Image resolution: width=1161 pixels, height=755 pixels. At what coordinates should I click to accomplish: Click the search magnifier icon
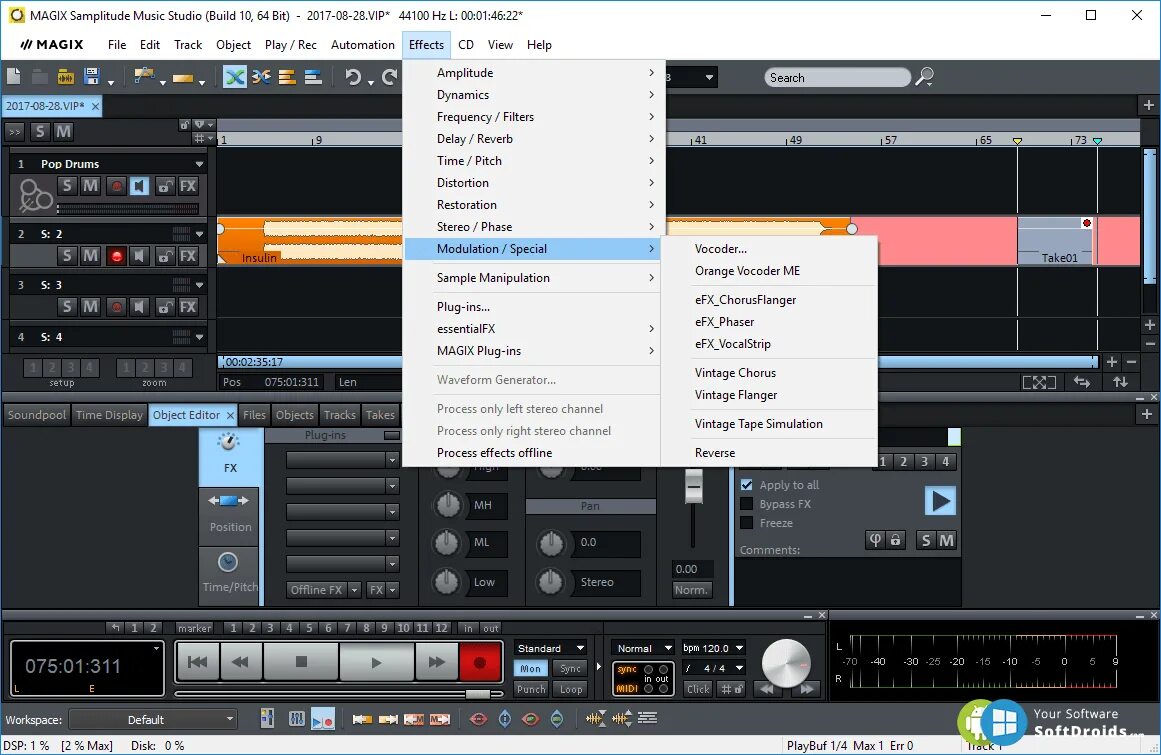point(924,76)
